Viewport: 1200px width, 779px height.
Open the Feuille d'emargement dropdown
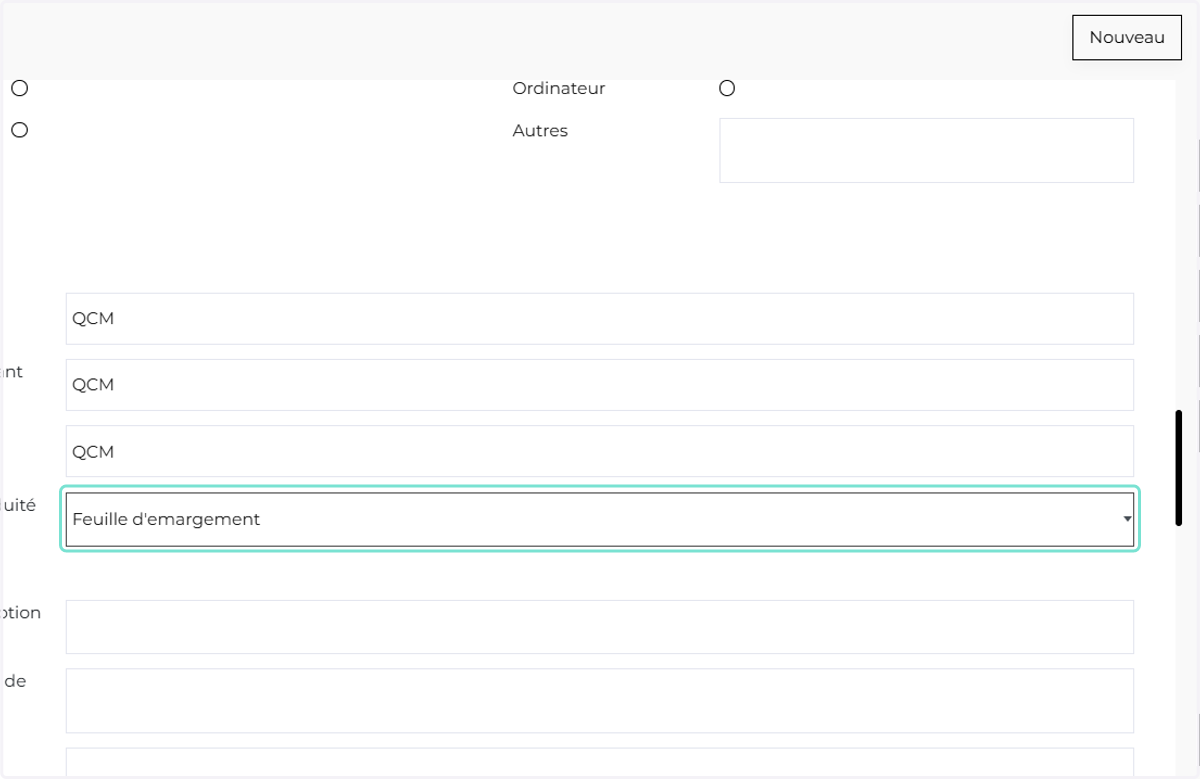600,519
